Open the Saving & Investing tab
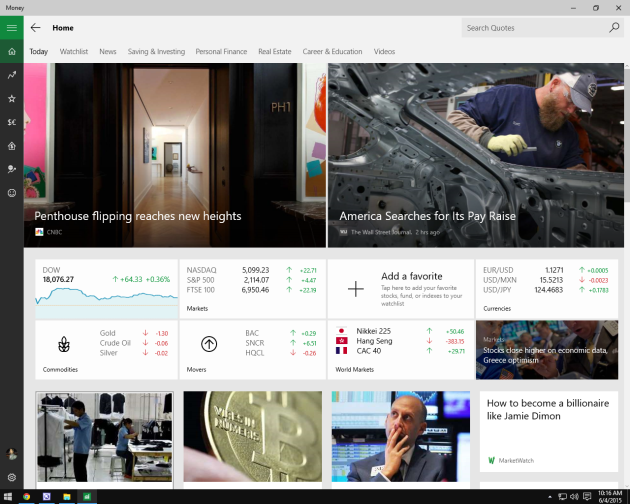Viewport: 630px width, 504px height. (x=156, y=51)
